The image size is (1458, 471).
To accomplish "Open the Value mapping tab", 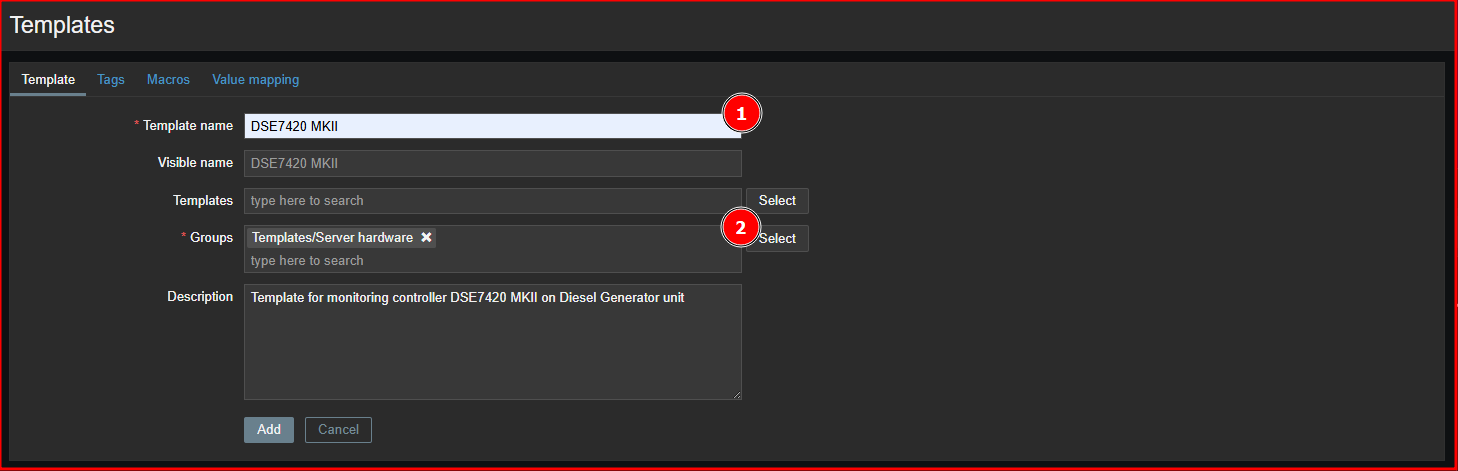I will (255, 80).
